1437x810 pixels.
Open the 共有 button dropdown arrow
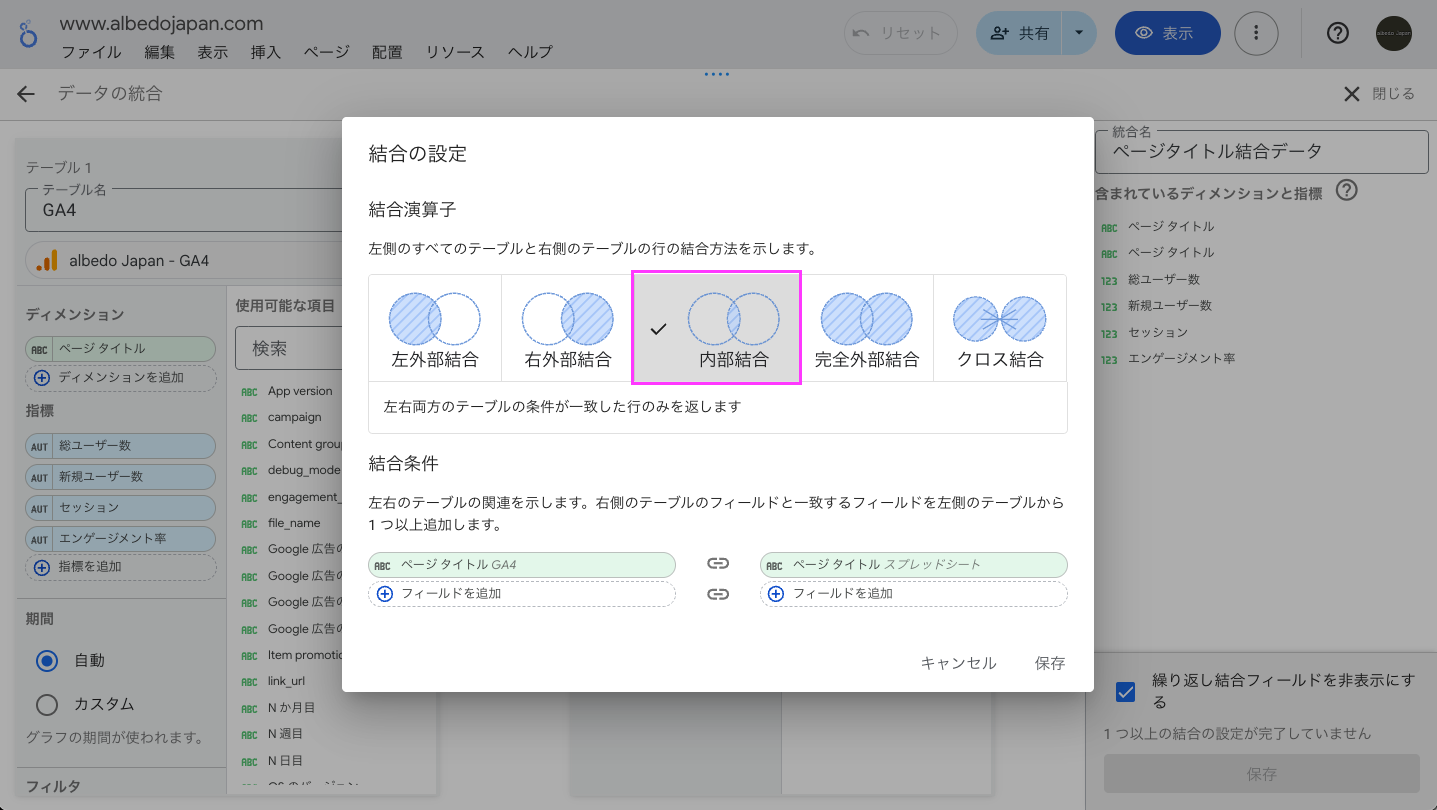pos(1079,33)
